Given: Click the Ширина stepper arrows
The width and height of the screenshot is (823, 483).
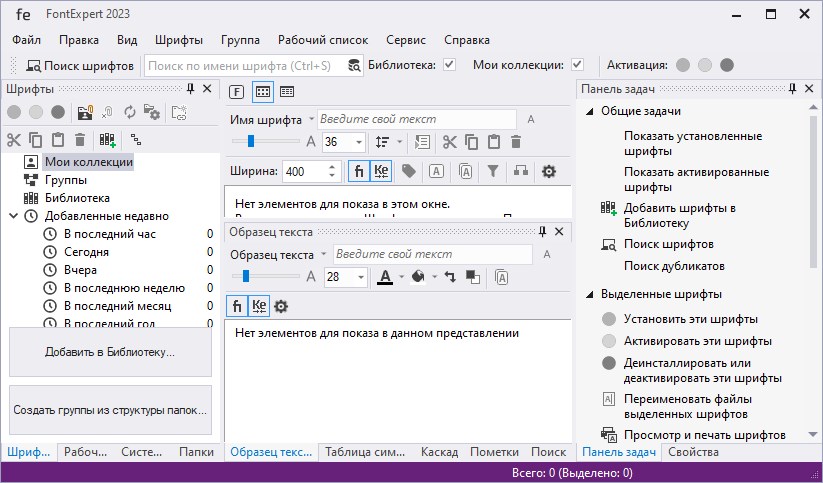Looking at the screenshot, I should (x=332, y=171).
